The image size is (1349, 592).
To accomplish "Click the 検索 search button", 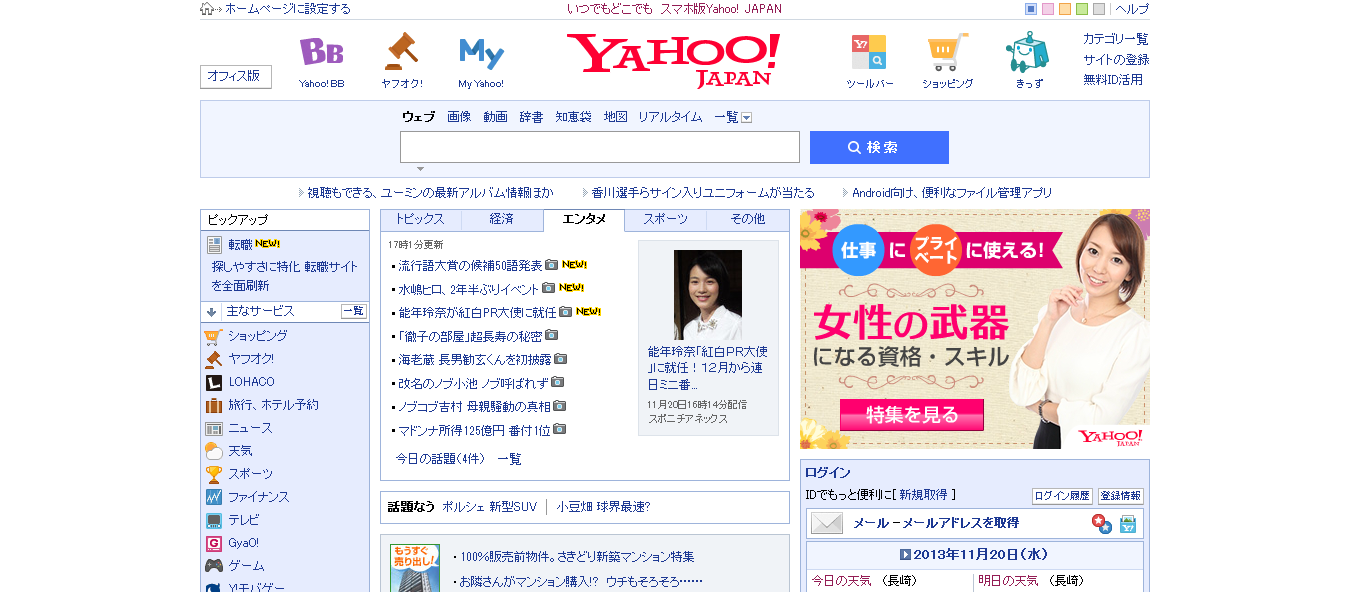I will tap(879, 147).
